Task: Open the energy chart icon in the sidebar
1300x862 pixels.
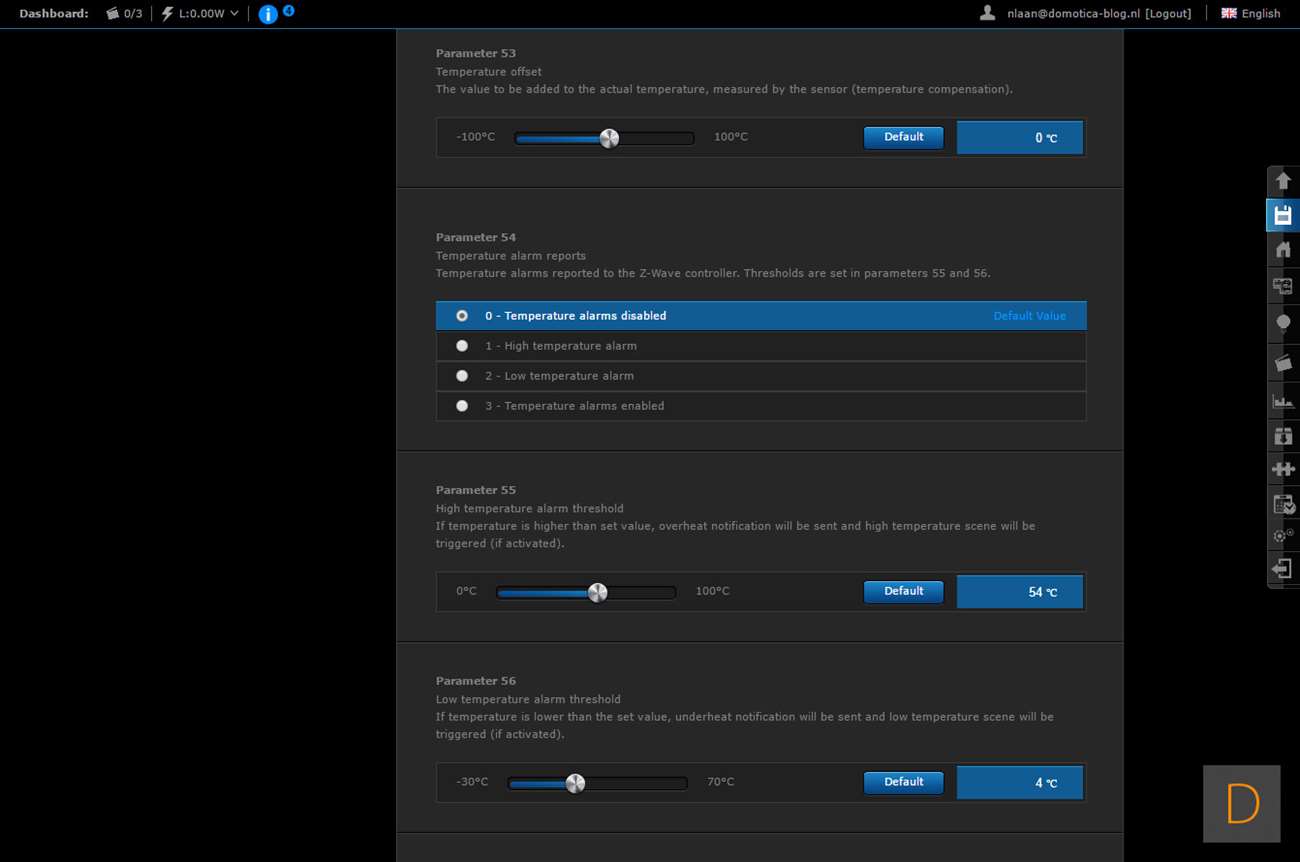Action: 1282,401
